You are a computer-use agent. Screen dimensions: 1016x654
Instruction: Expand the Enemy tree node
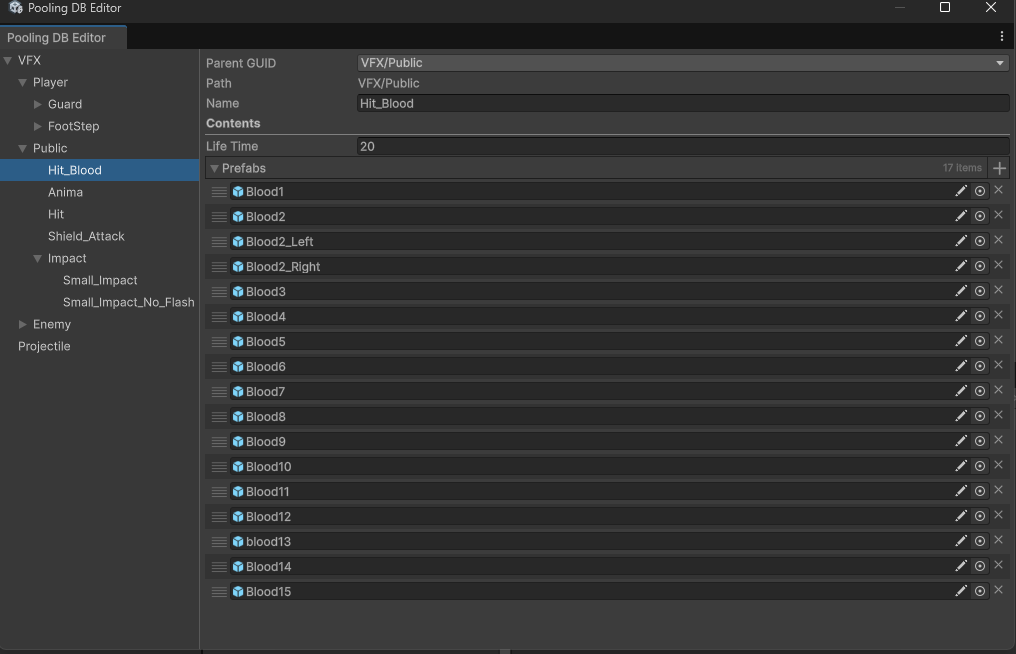coord(23,324)
